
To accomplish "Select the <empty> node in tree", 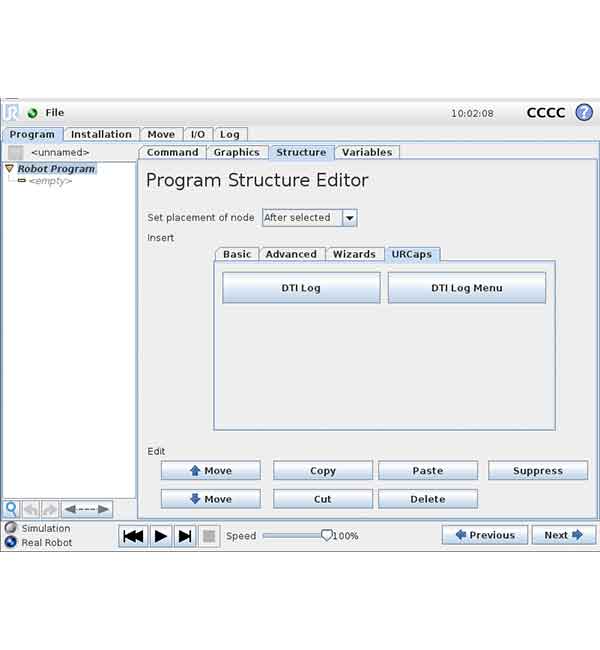I will pos(50,181).
